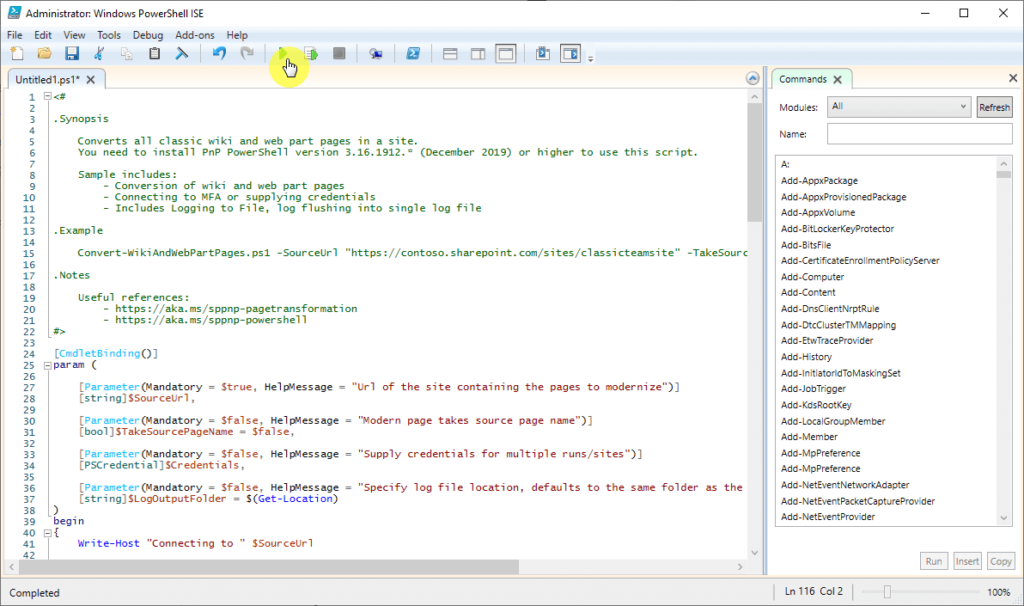Copy selection using toolbar copy icon
The height and width of the screenshot is (606, 1024).
coord(127,54)
